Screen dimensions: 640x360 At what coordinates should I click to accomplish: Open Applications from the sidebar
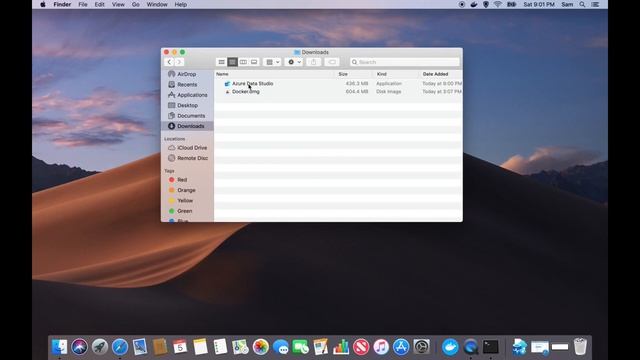pyautogui.click(x=187, y=95)
